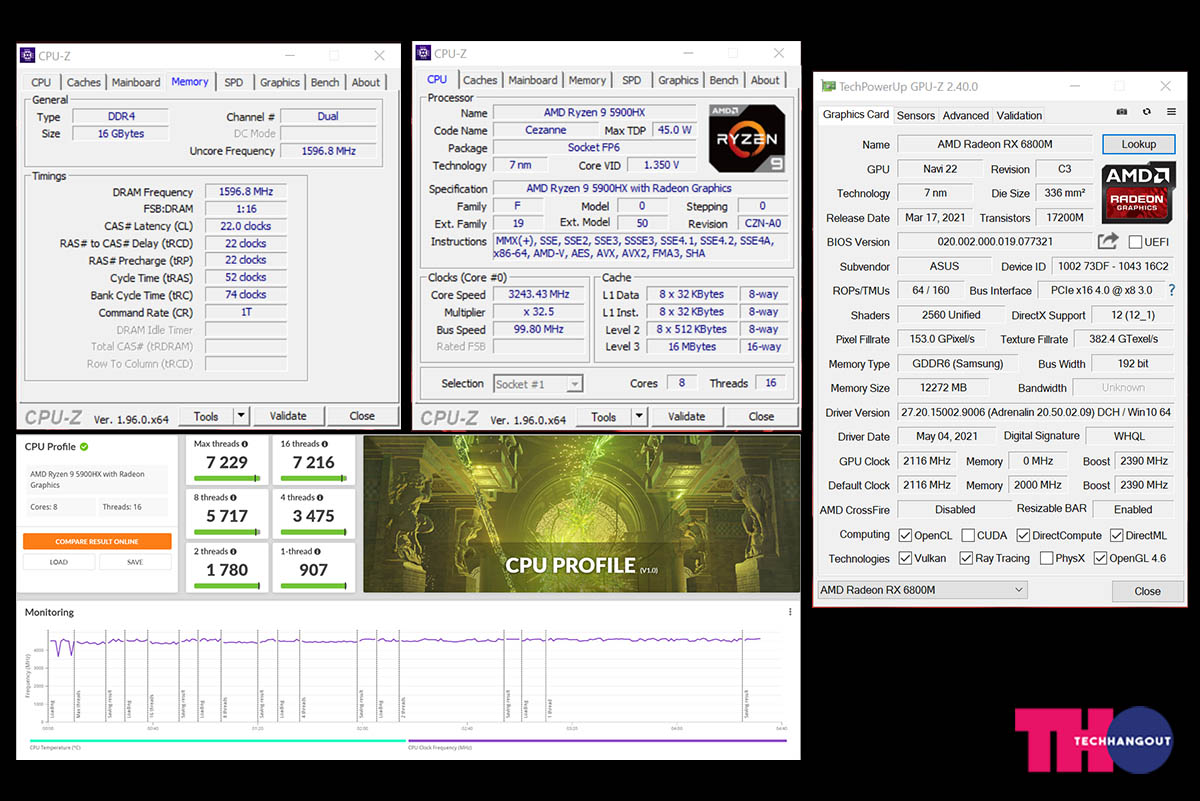Viewport: 1200px width, 801px height.
Task: Toggle the DirectML checkbox
Action: 1116,536
